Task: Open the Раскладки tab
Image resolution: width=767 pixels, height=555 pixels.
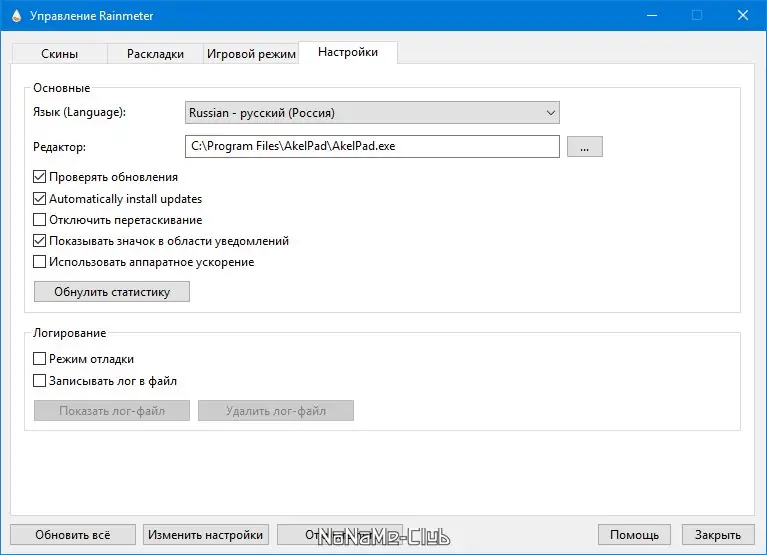Action: coord(153,54)
